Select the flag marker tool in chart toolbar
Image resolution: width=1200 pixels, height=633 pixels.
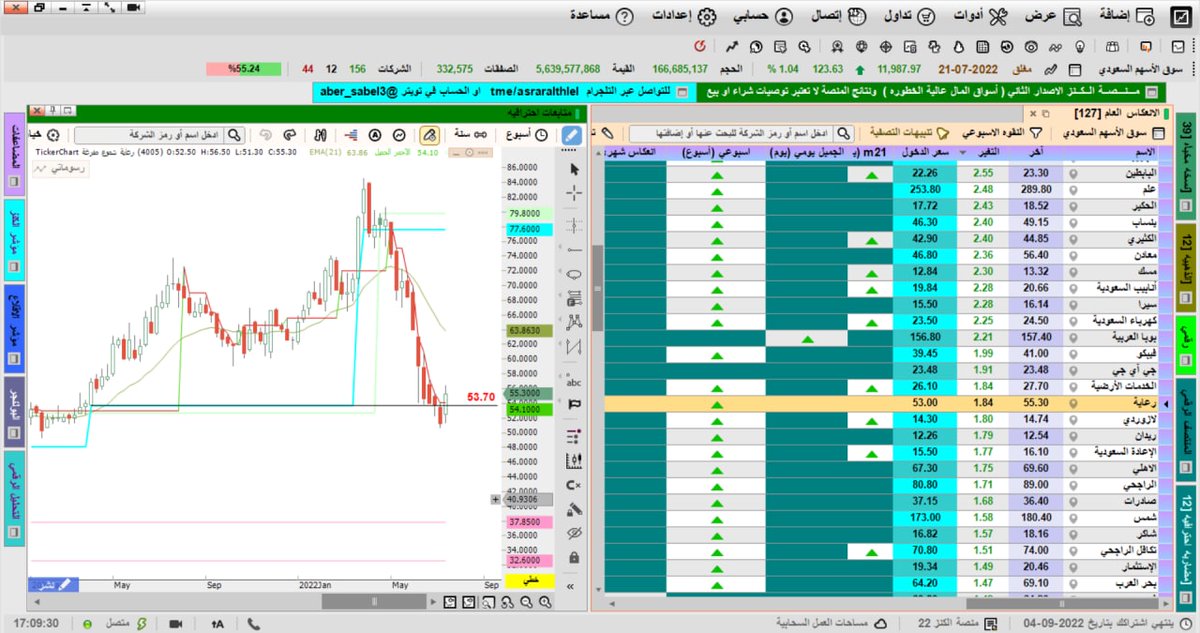click(574, 405)
